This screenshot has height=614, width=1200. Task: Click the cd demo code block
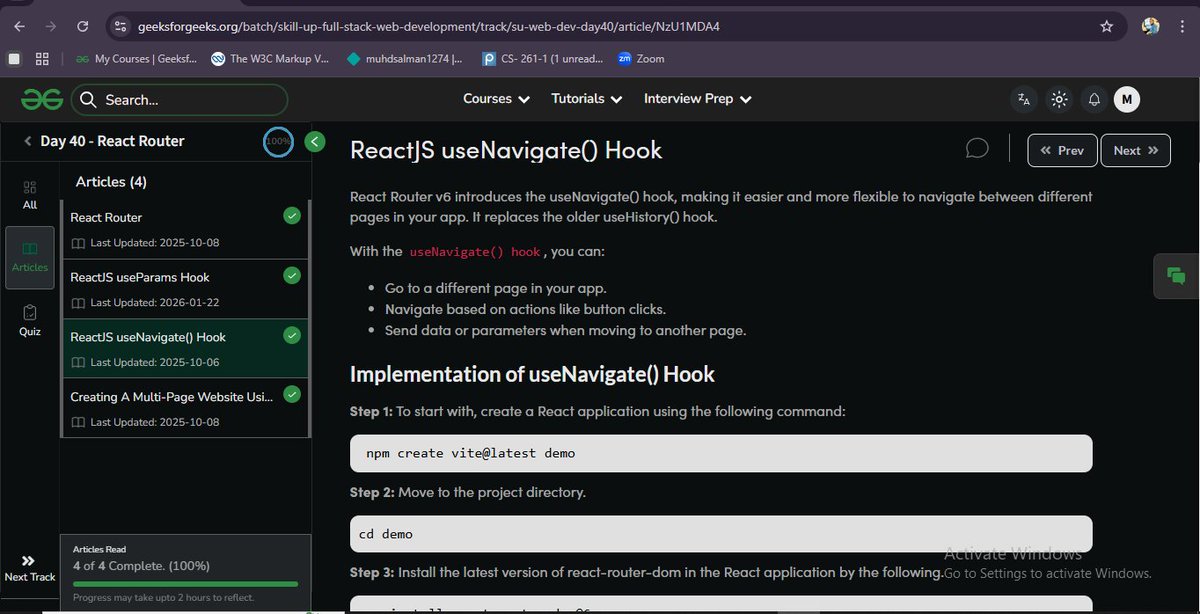pos(720,534)
